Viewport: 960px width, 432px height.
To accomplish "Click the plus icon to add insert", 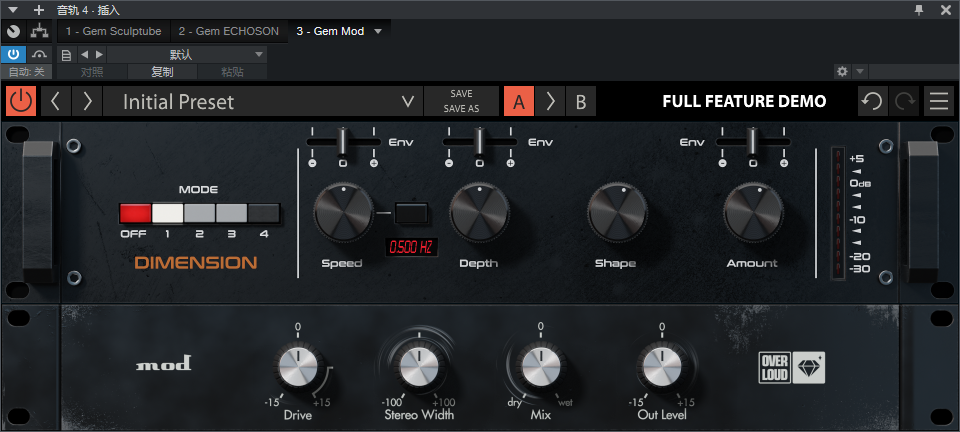I will point(39,10).
